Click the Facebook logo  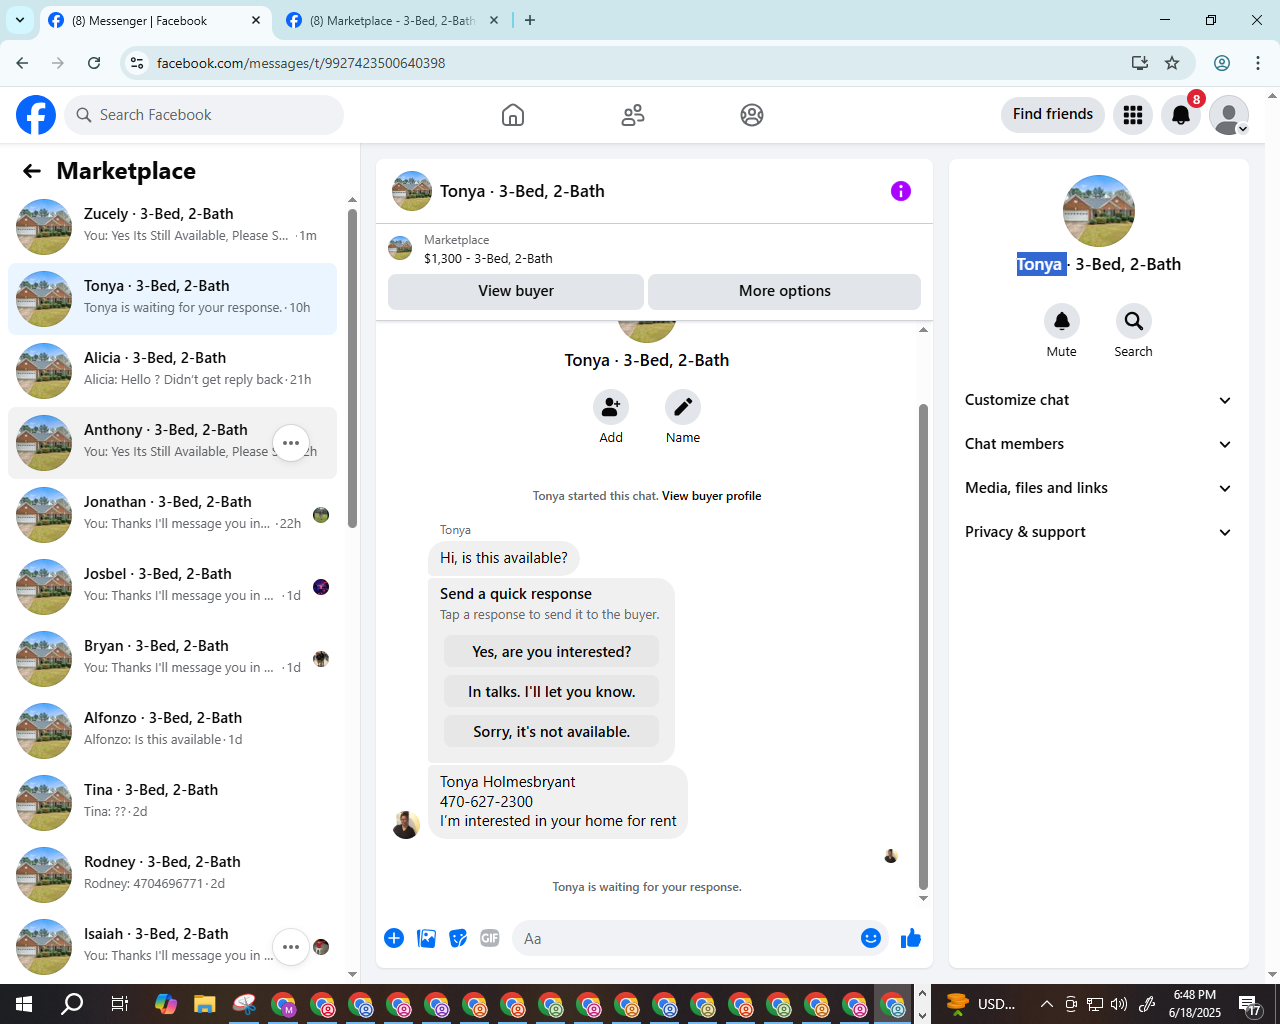coord(36,115)
